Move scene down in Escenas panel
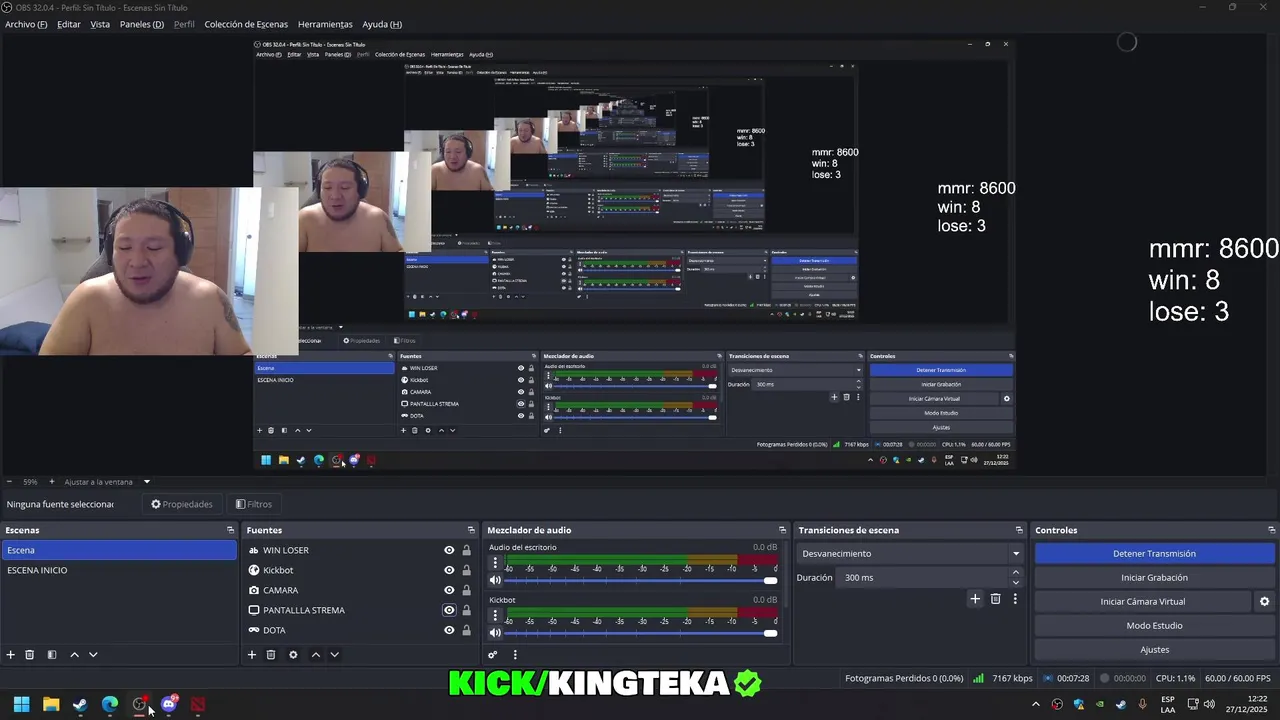This screenshot has height=720, width=1280. 93,655
